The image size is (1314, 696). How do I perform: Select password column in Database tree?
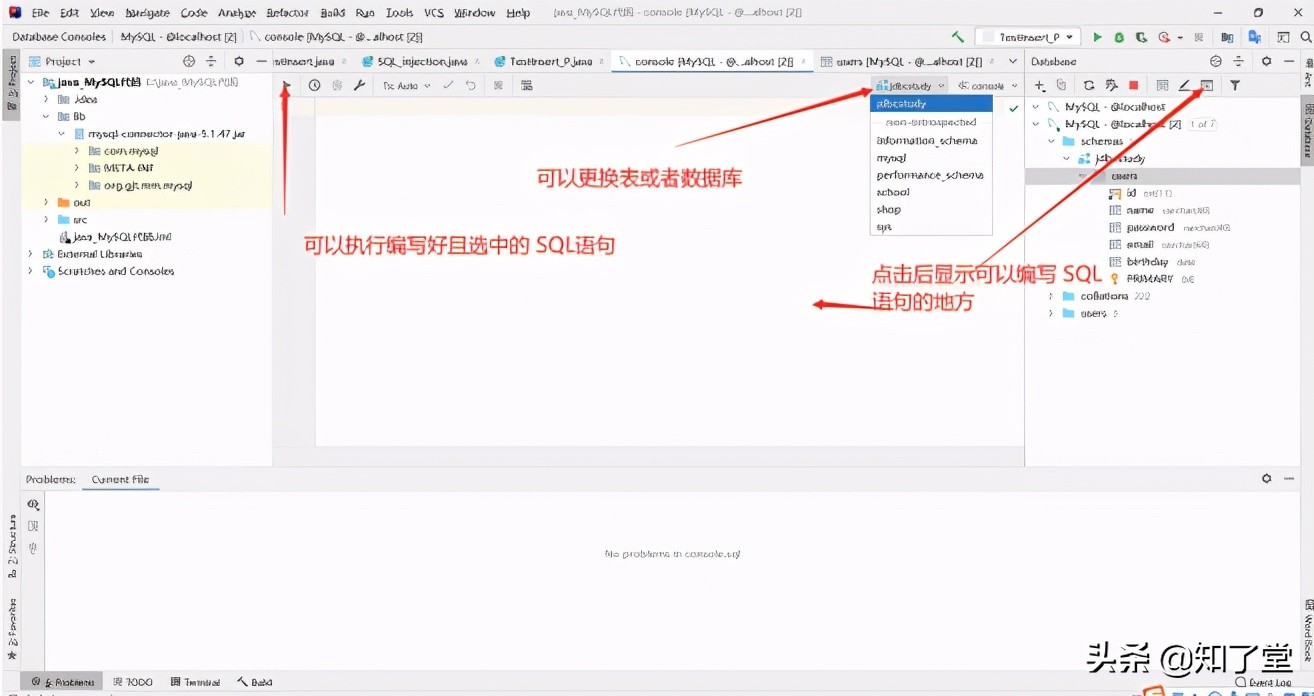[x=1151, y=227]
